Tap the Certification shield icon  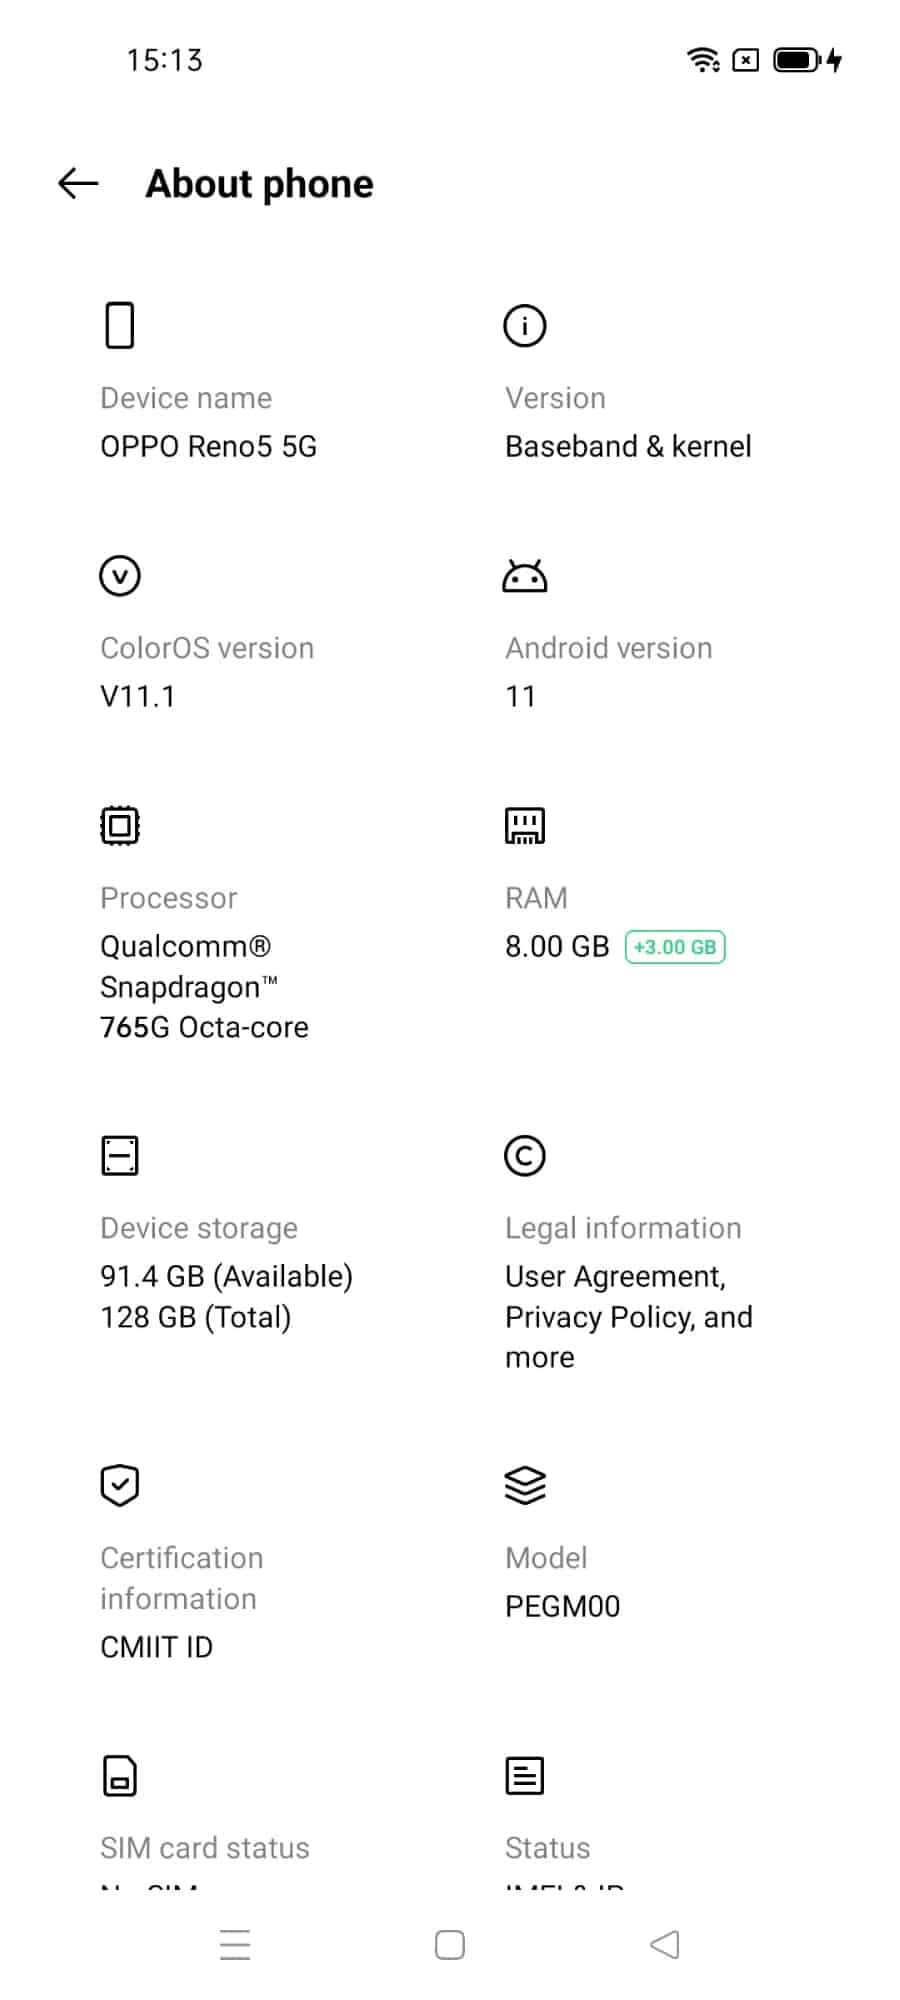coord(120,1485)
